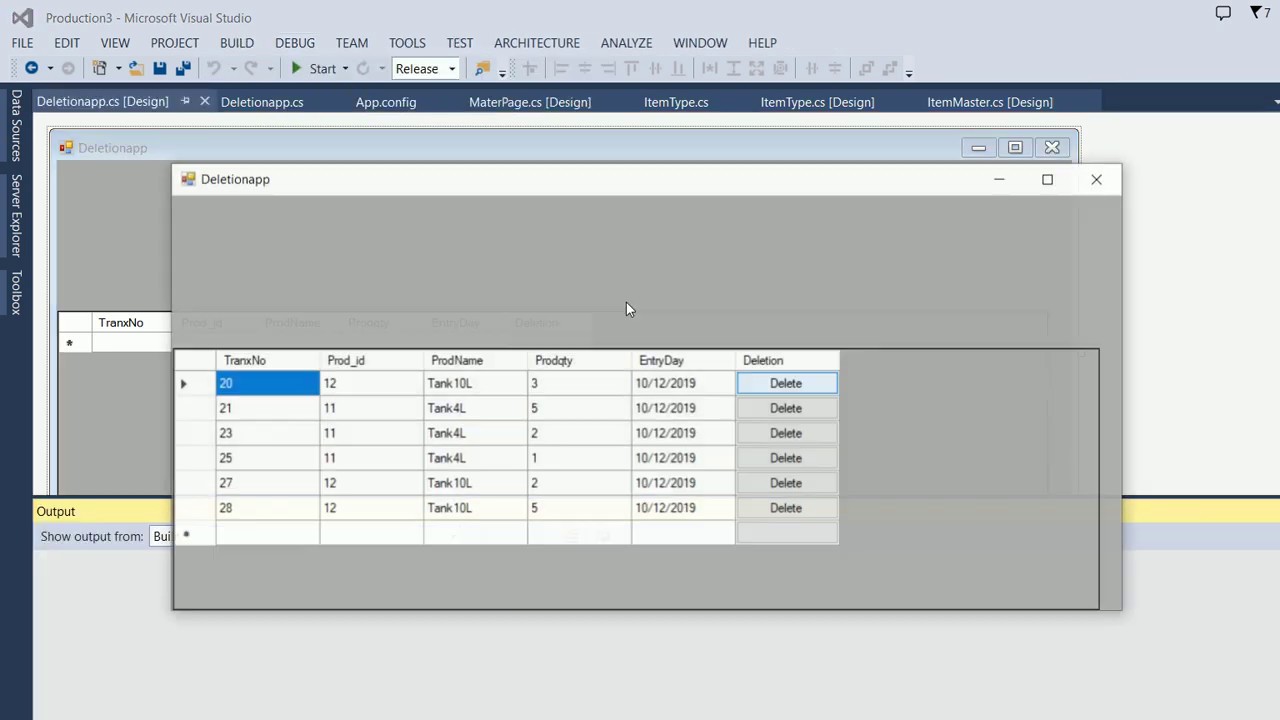The width and height of the screenshot is (1280, 720).
Task: Open the TEAM menu
Action: [x=352, y=43]
